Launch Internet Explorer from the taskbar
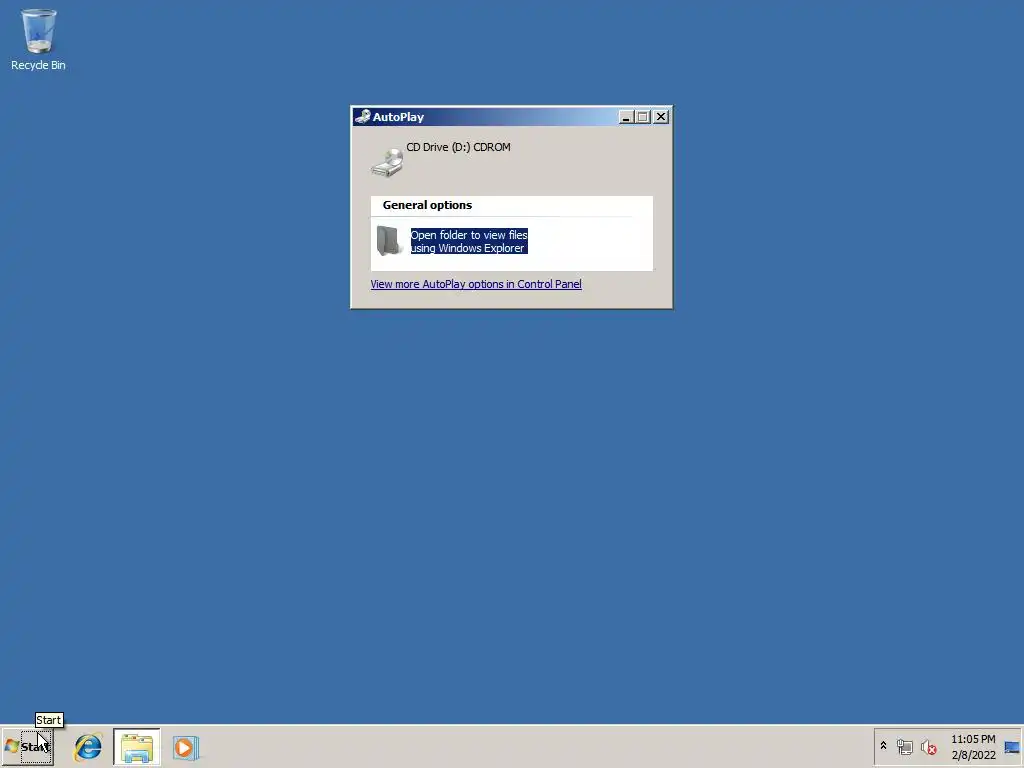Image resolution: width=1024 pixels, height=768 pixels. click(88, 746)
